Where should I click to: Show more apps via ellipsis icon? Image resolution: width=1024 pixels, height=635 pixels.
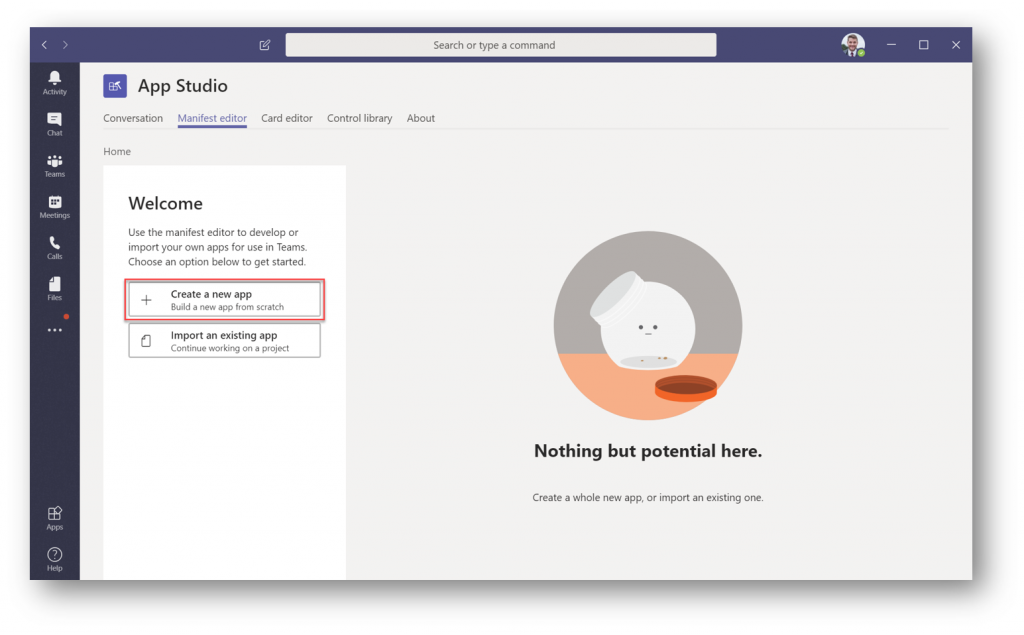(x=55, y=330)
